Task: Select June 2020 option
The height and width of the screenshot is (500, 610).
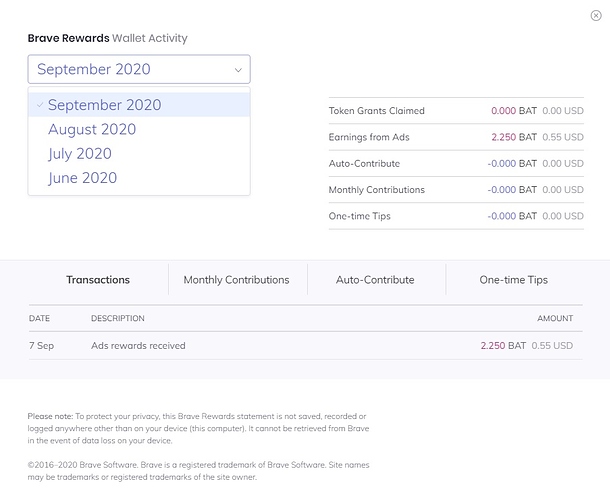Action: [82, 178]
